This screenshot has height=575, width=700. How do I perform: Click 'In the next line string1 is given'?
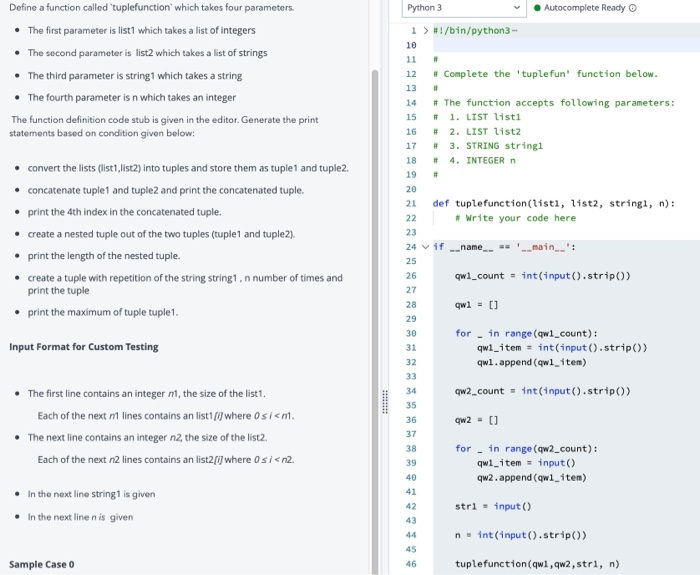(92, 494)
